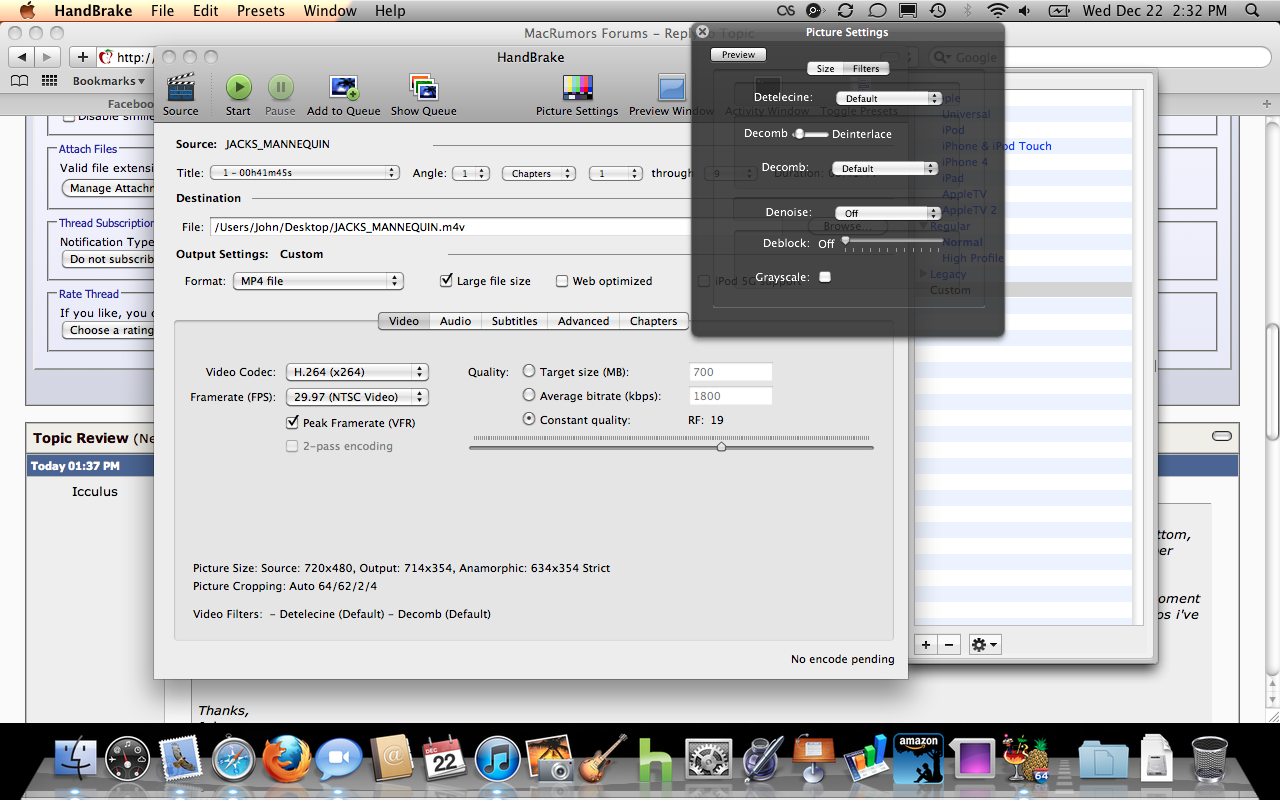This screenshot has width=1280, height=800.
Task: Open Dashboard from the Dock
Action: pos(128,760)
